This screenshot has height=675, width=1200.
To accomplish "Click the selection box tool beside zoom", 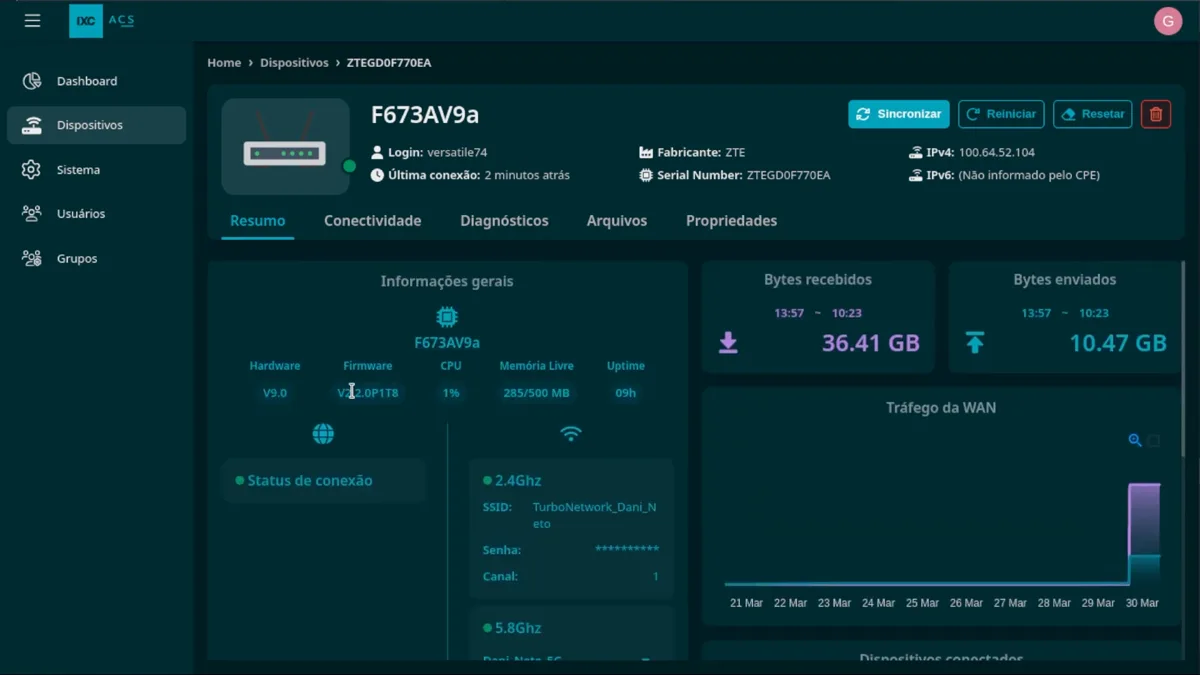I will point(1153,440).
